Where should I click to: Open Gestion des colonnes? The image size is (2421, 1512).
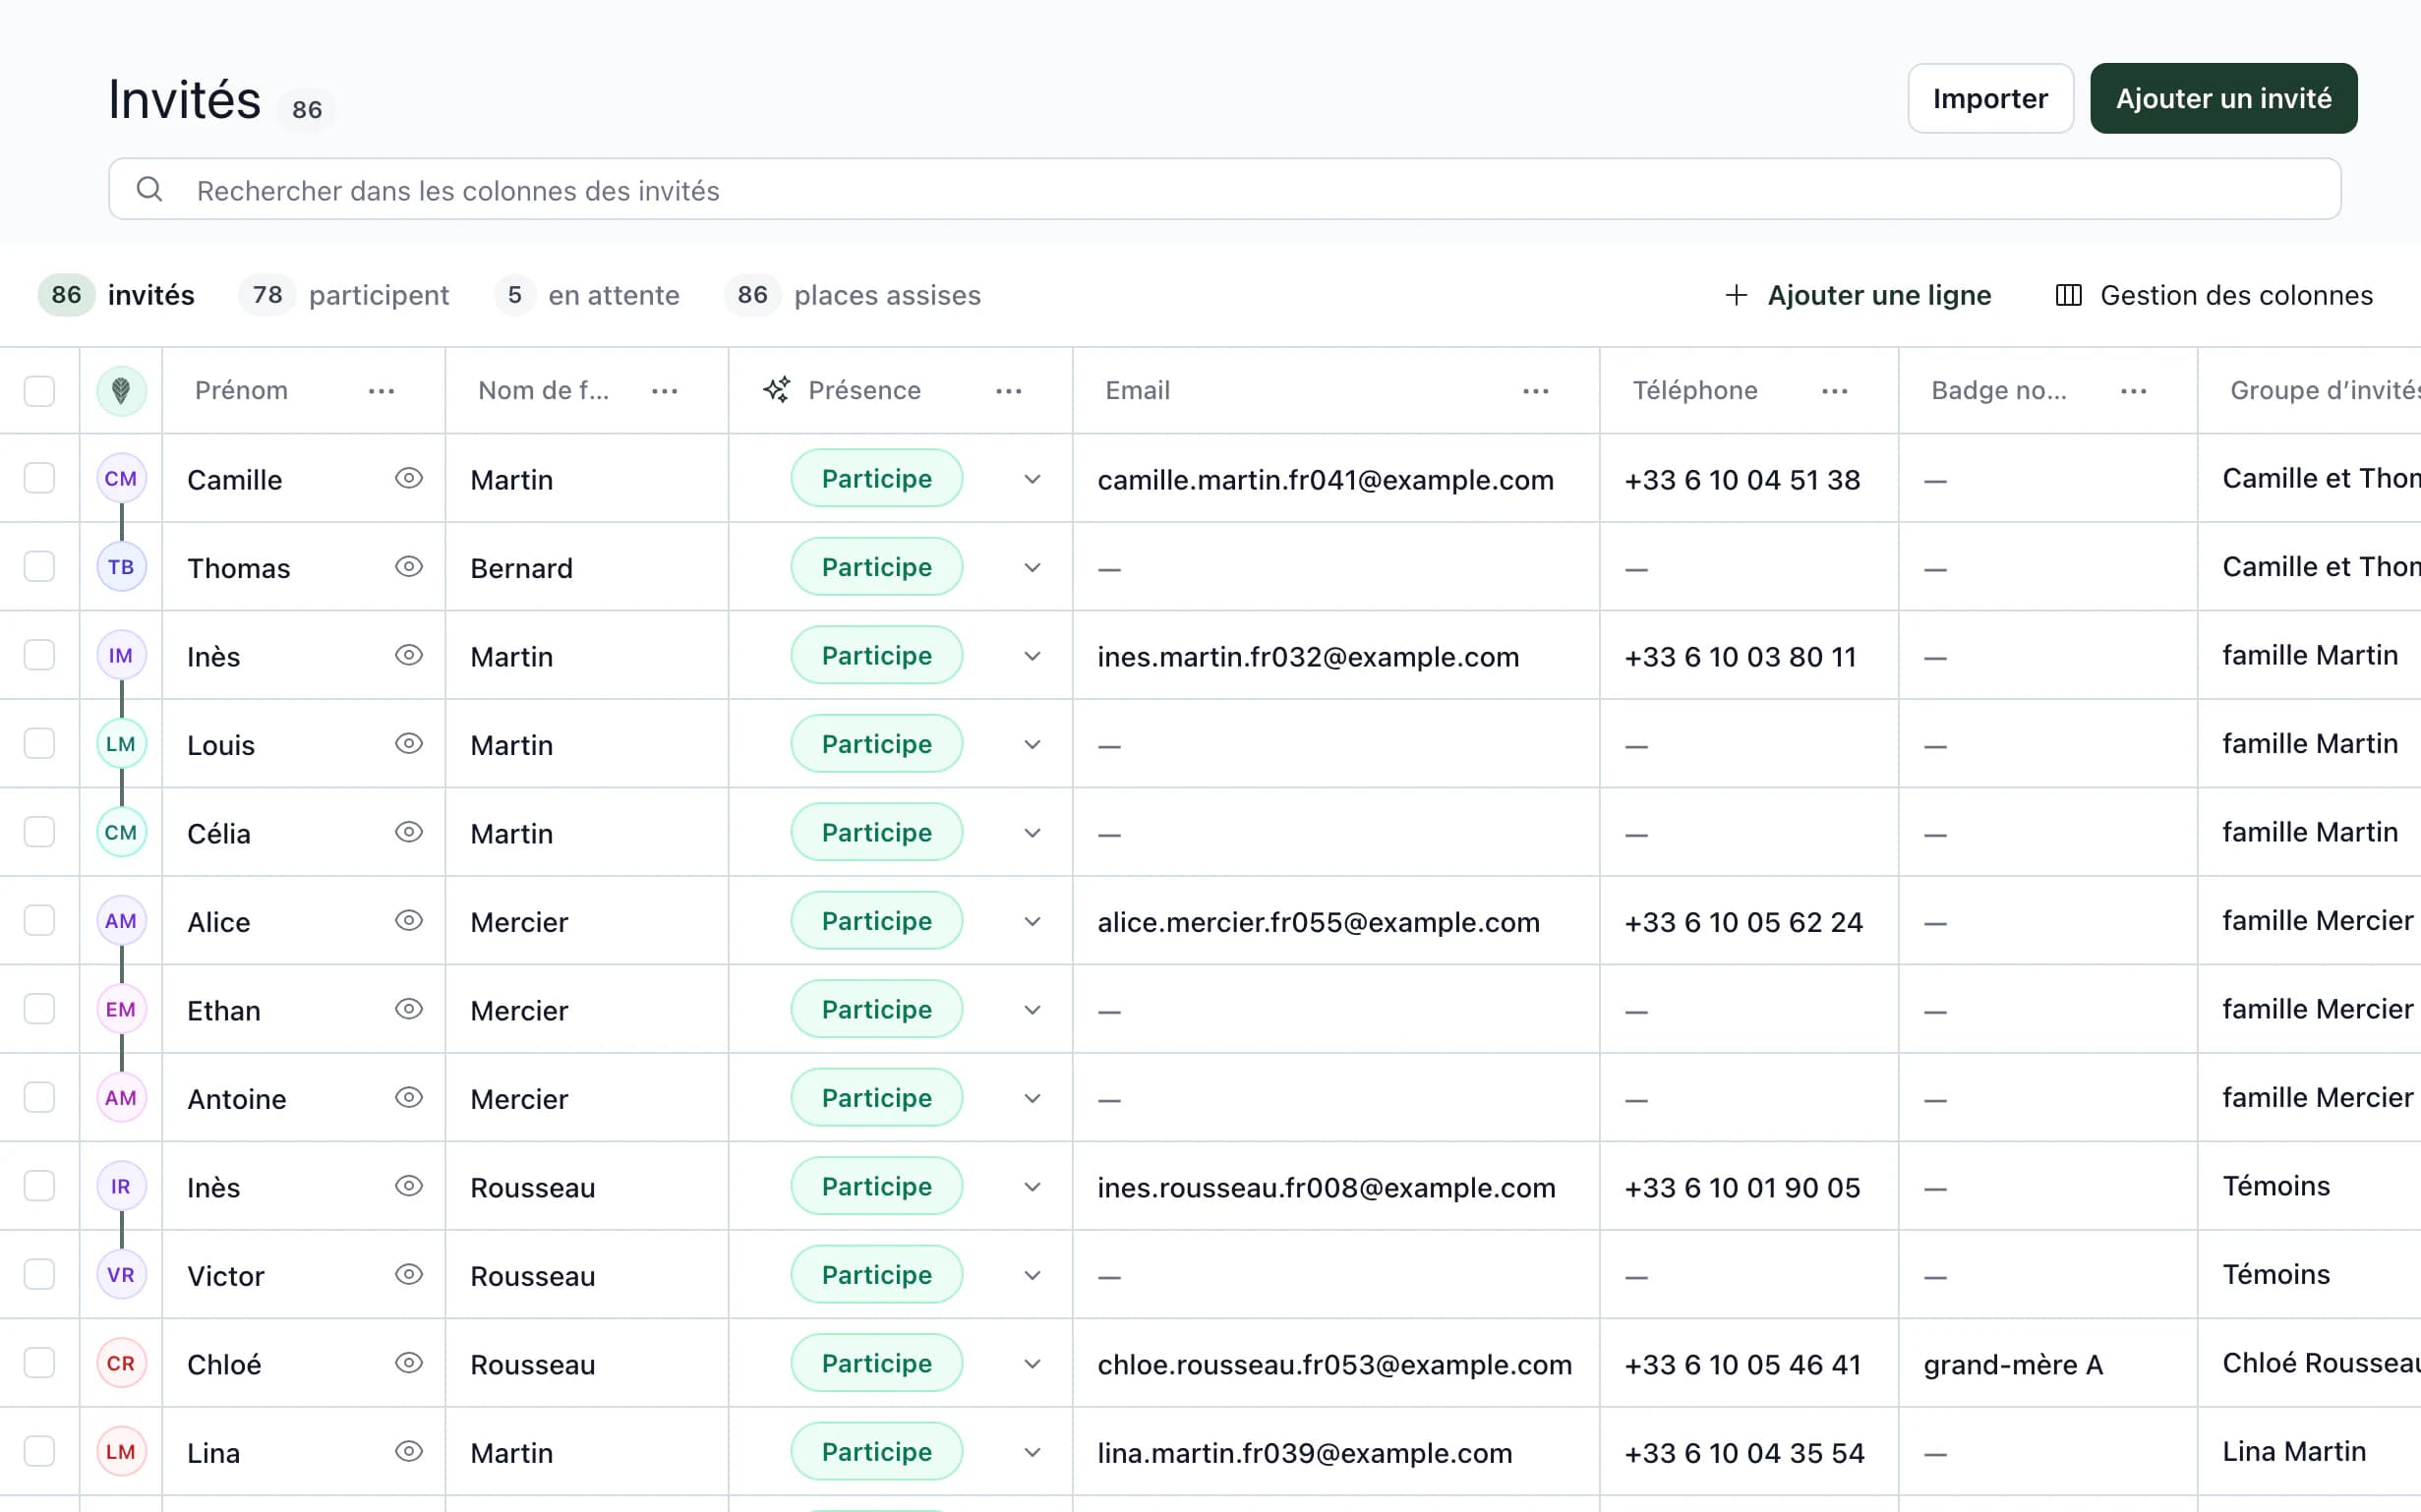click(x=2214, y=295)
